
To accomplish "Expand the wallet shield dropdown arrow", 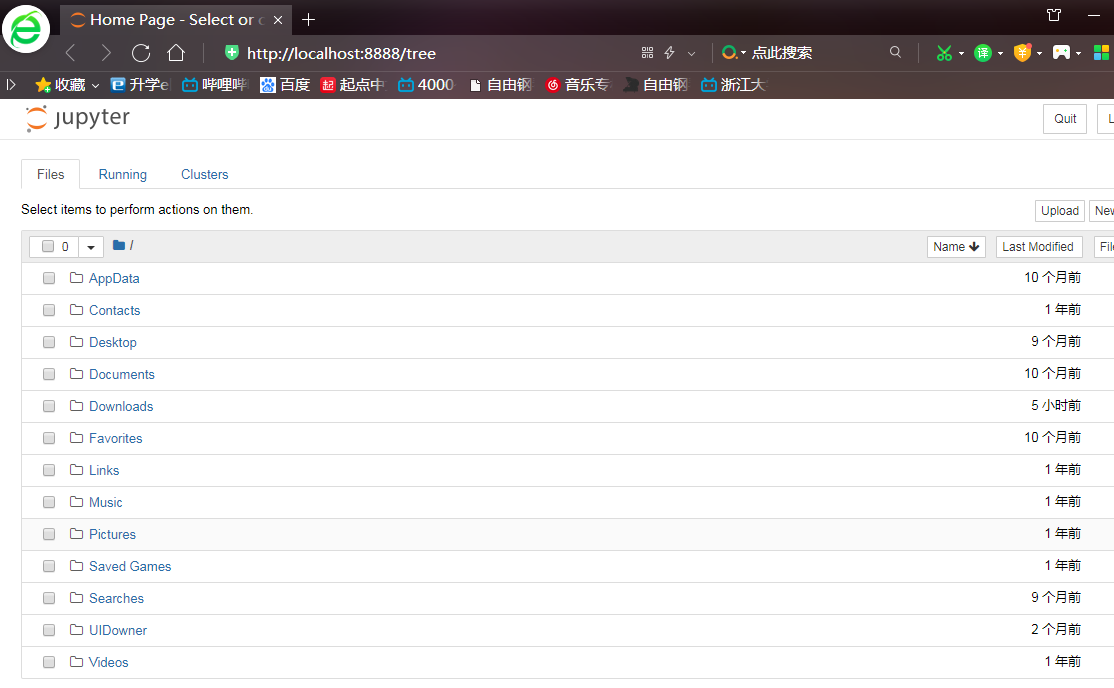I will [x=1039, y=53].
